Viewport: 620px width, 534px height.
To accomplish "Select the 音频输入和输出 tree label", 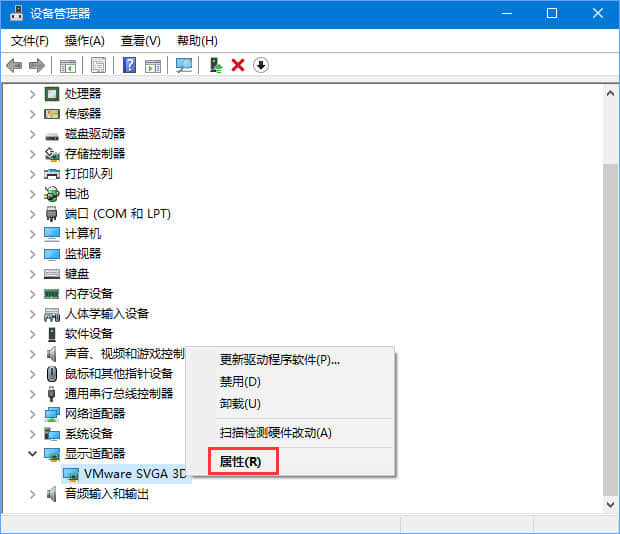I will click(x=107, y=494).
